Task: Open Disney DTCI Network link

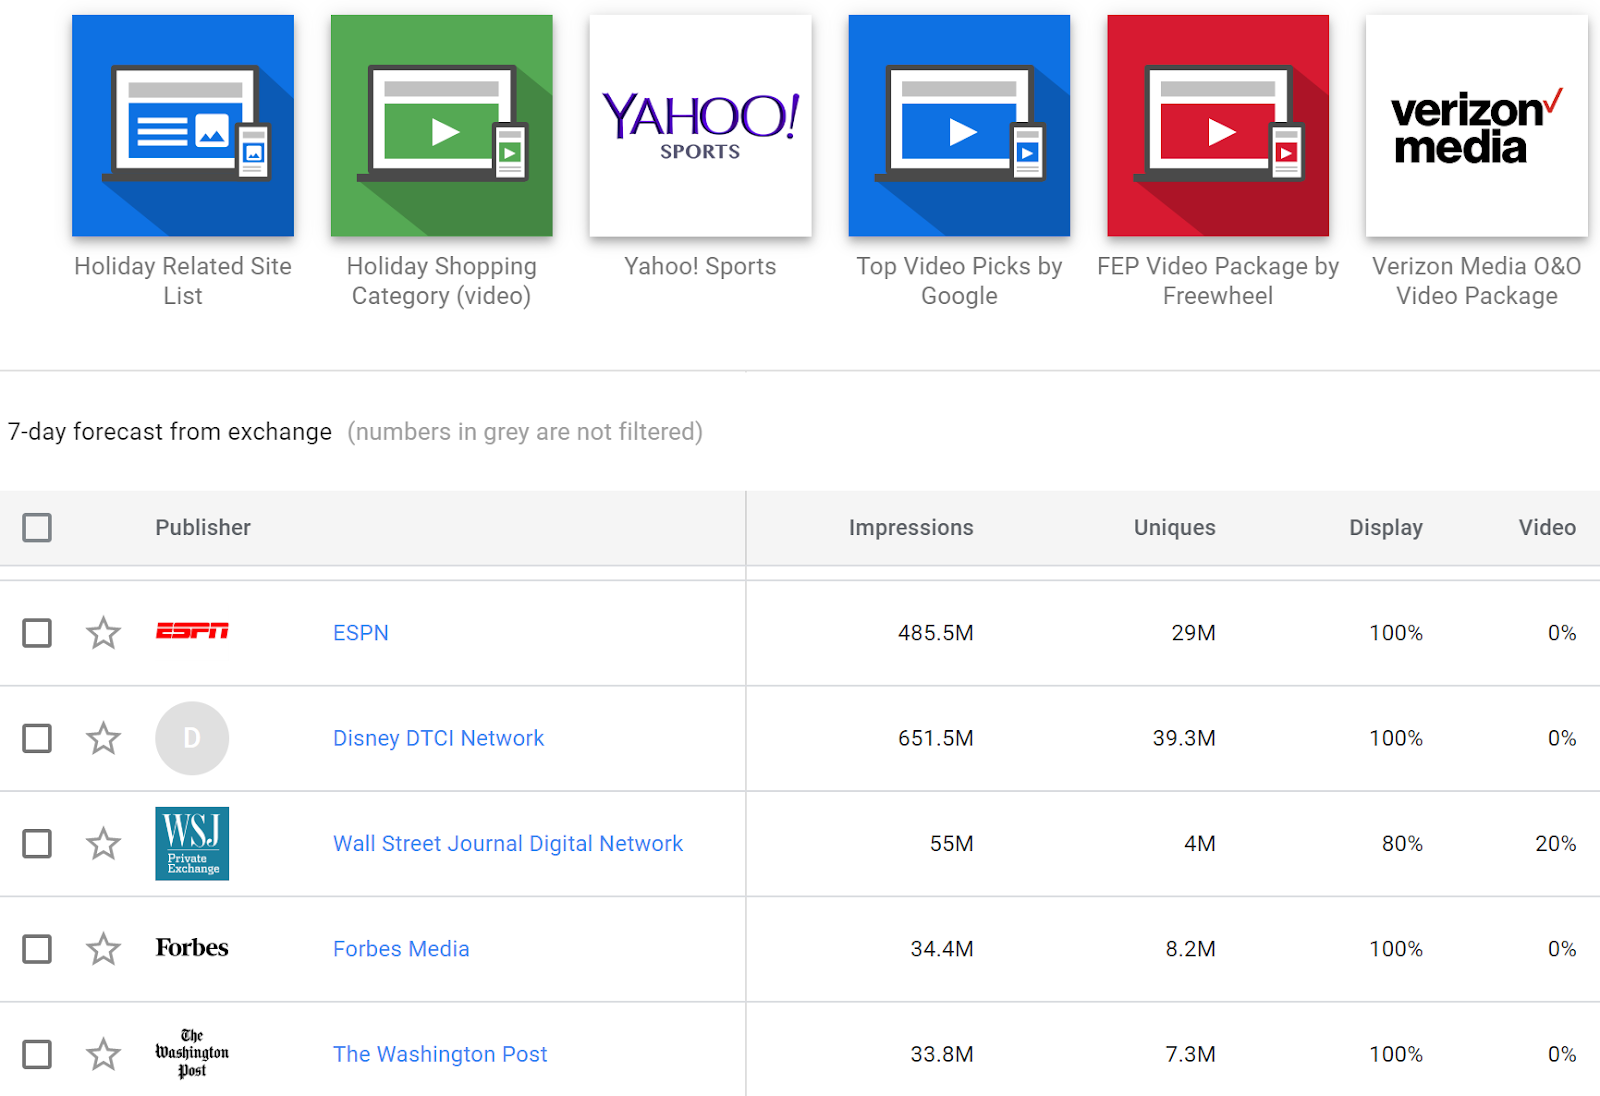Action: coord(438,738)
